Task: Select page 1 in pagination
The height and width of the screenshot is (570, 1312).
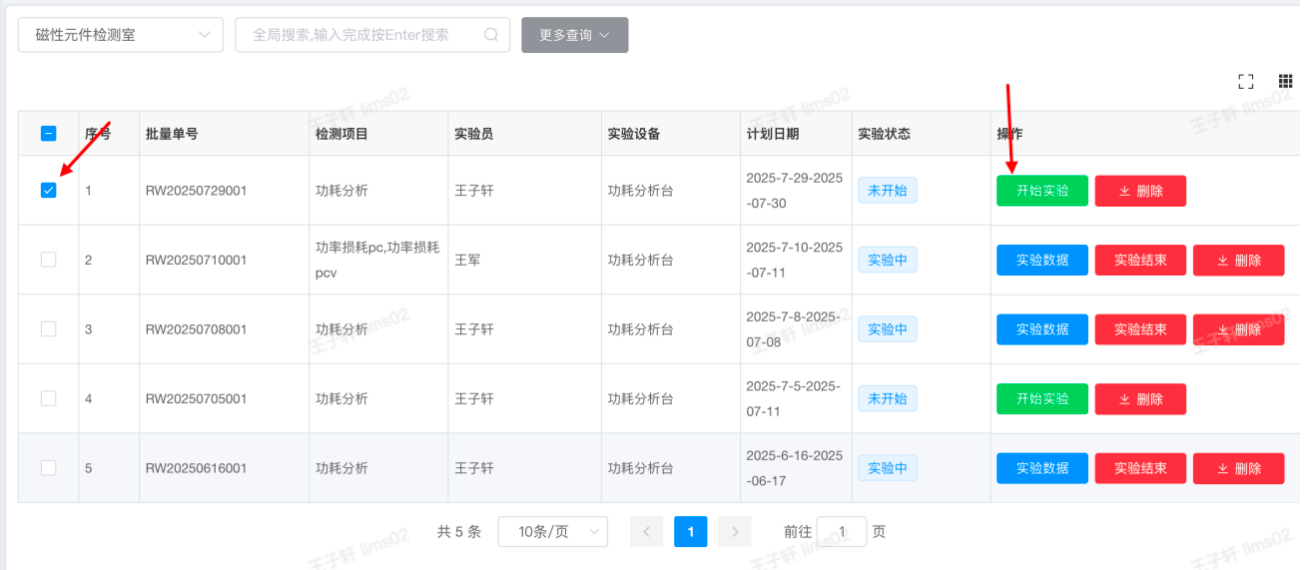Action: pyautogui.click(x=690, y=532)
